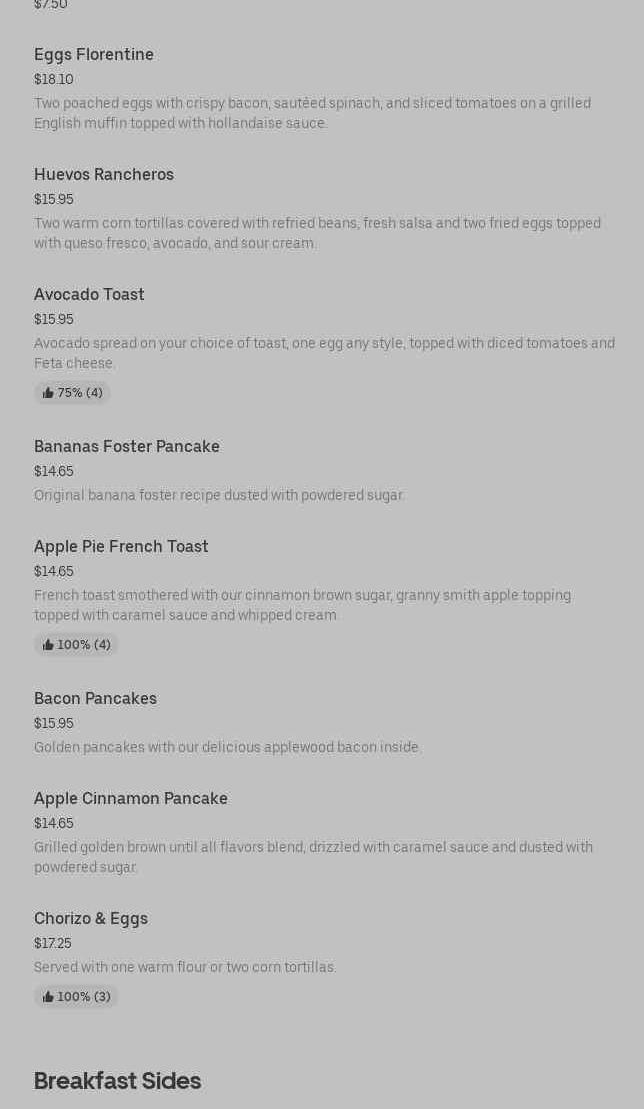The width and height of the screenshot is (644, 1109).
Task: Open the Apple Cinnamon Pancake item
Action: (131, 798)
